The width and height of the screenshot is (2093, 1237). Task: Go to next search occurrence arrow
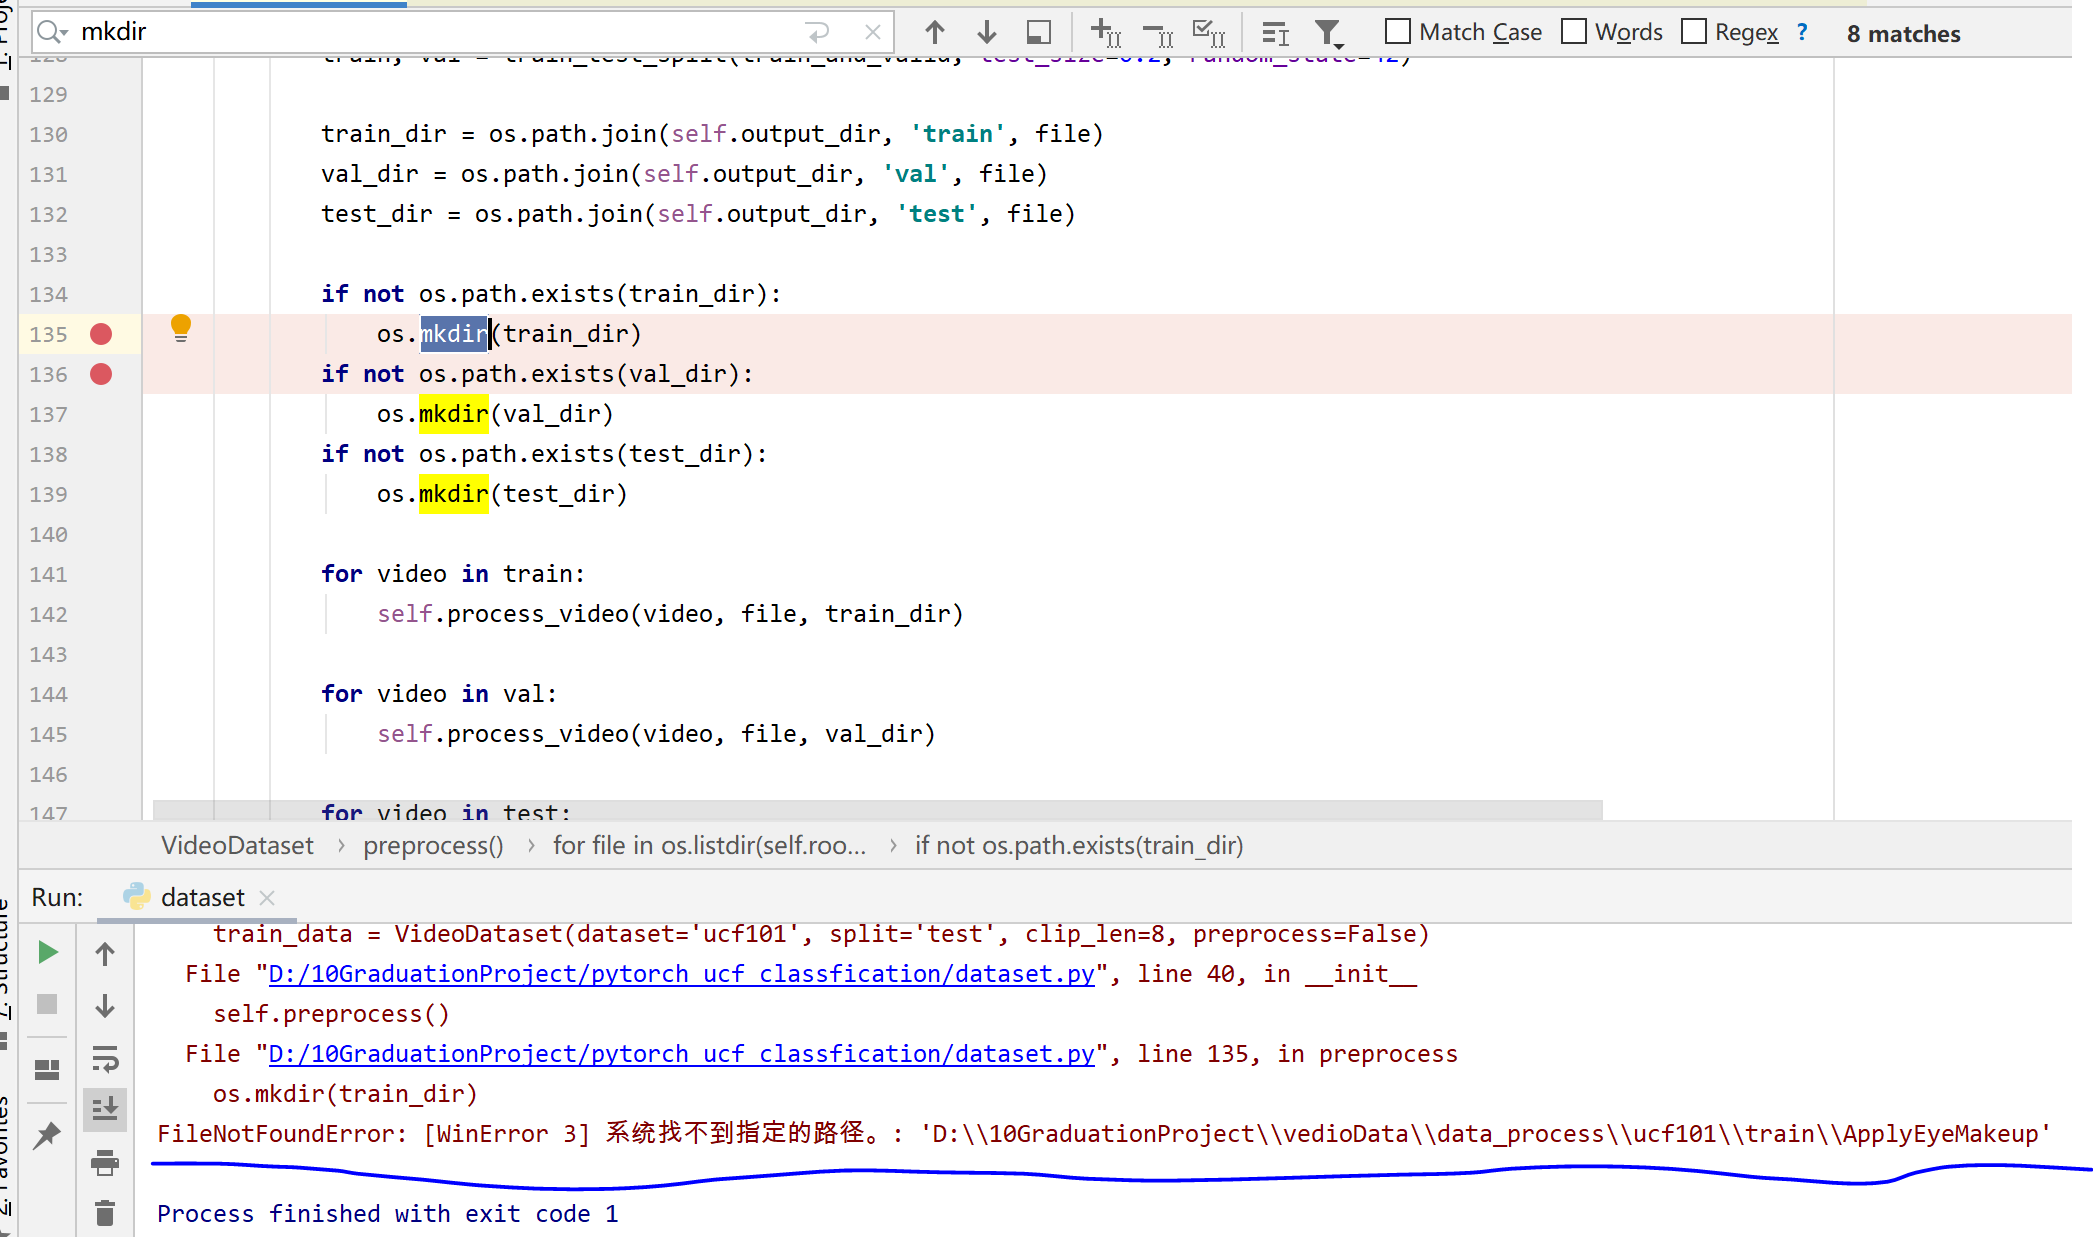click(x=986, y=33)
